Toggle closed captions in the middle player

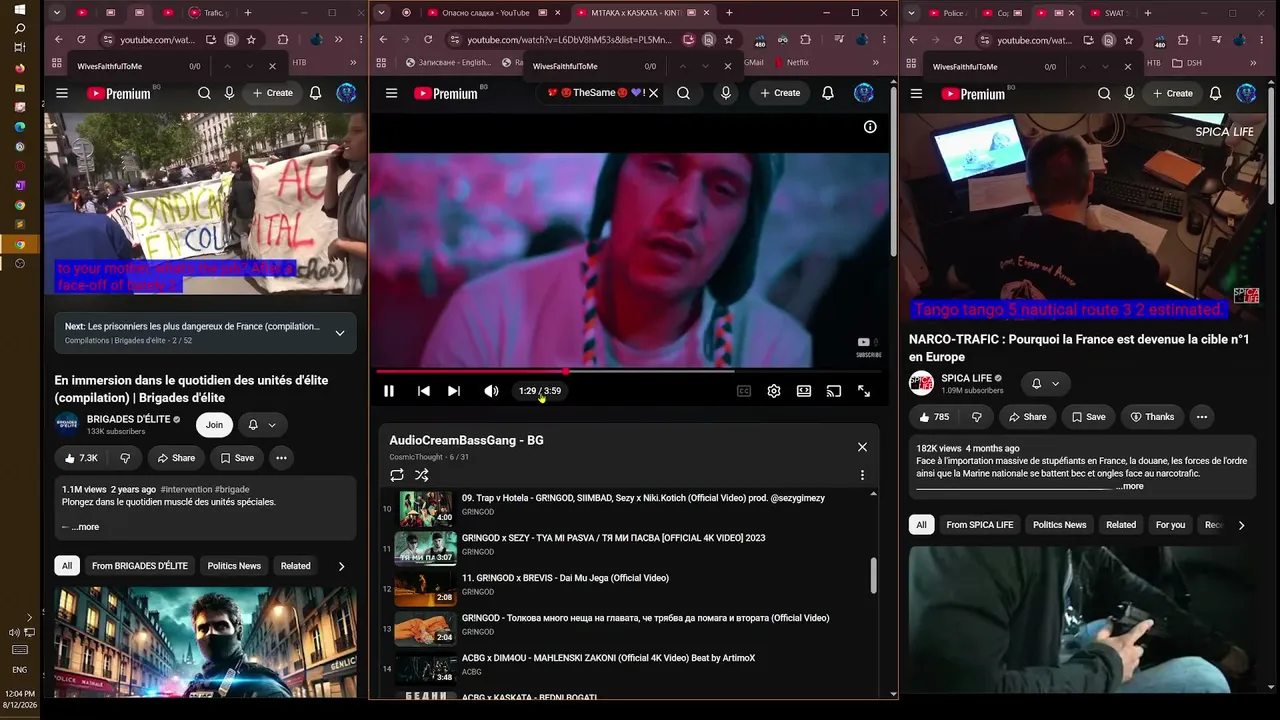tap(744, 391)
